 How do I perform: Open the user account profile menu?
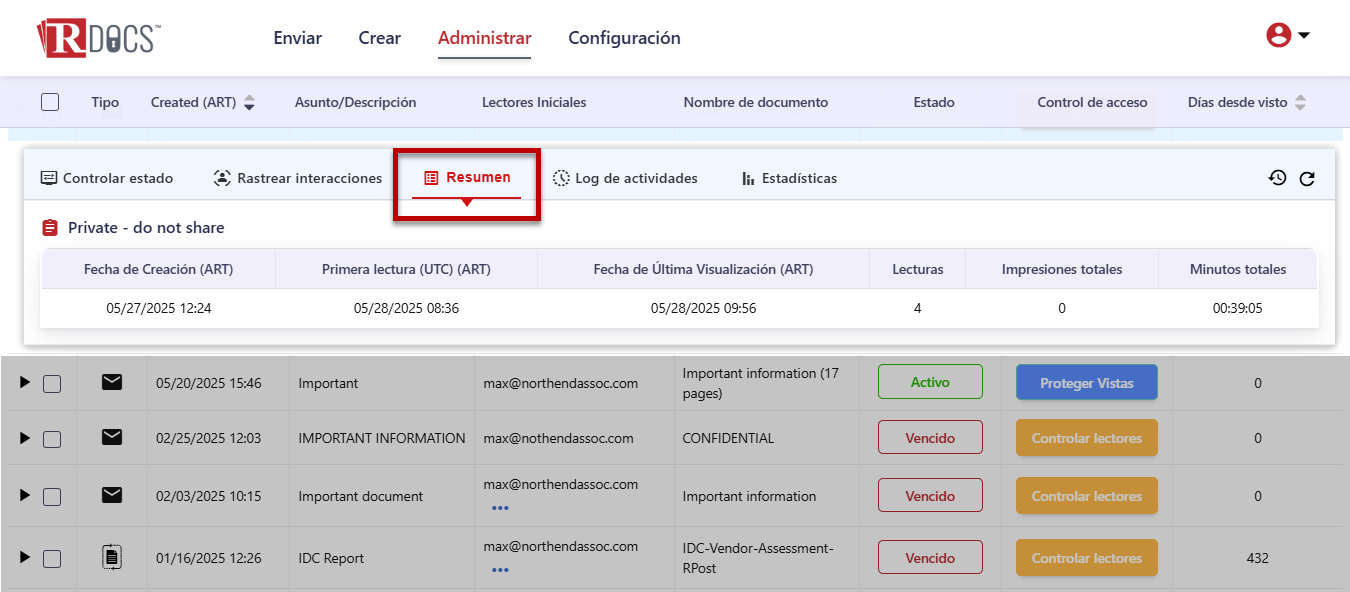point(1287,36)
